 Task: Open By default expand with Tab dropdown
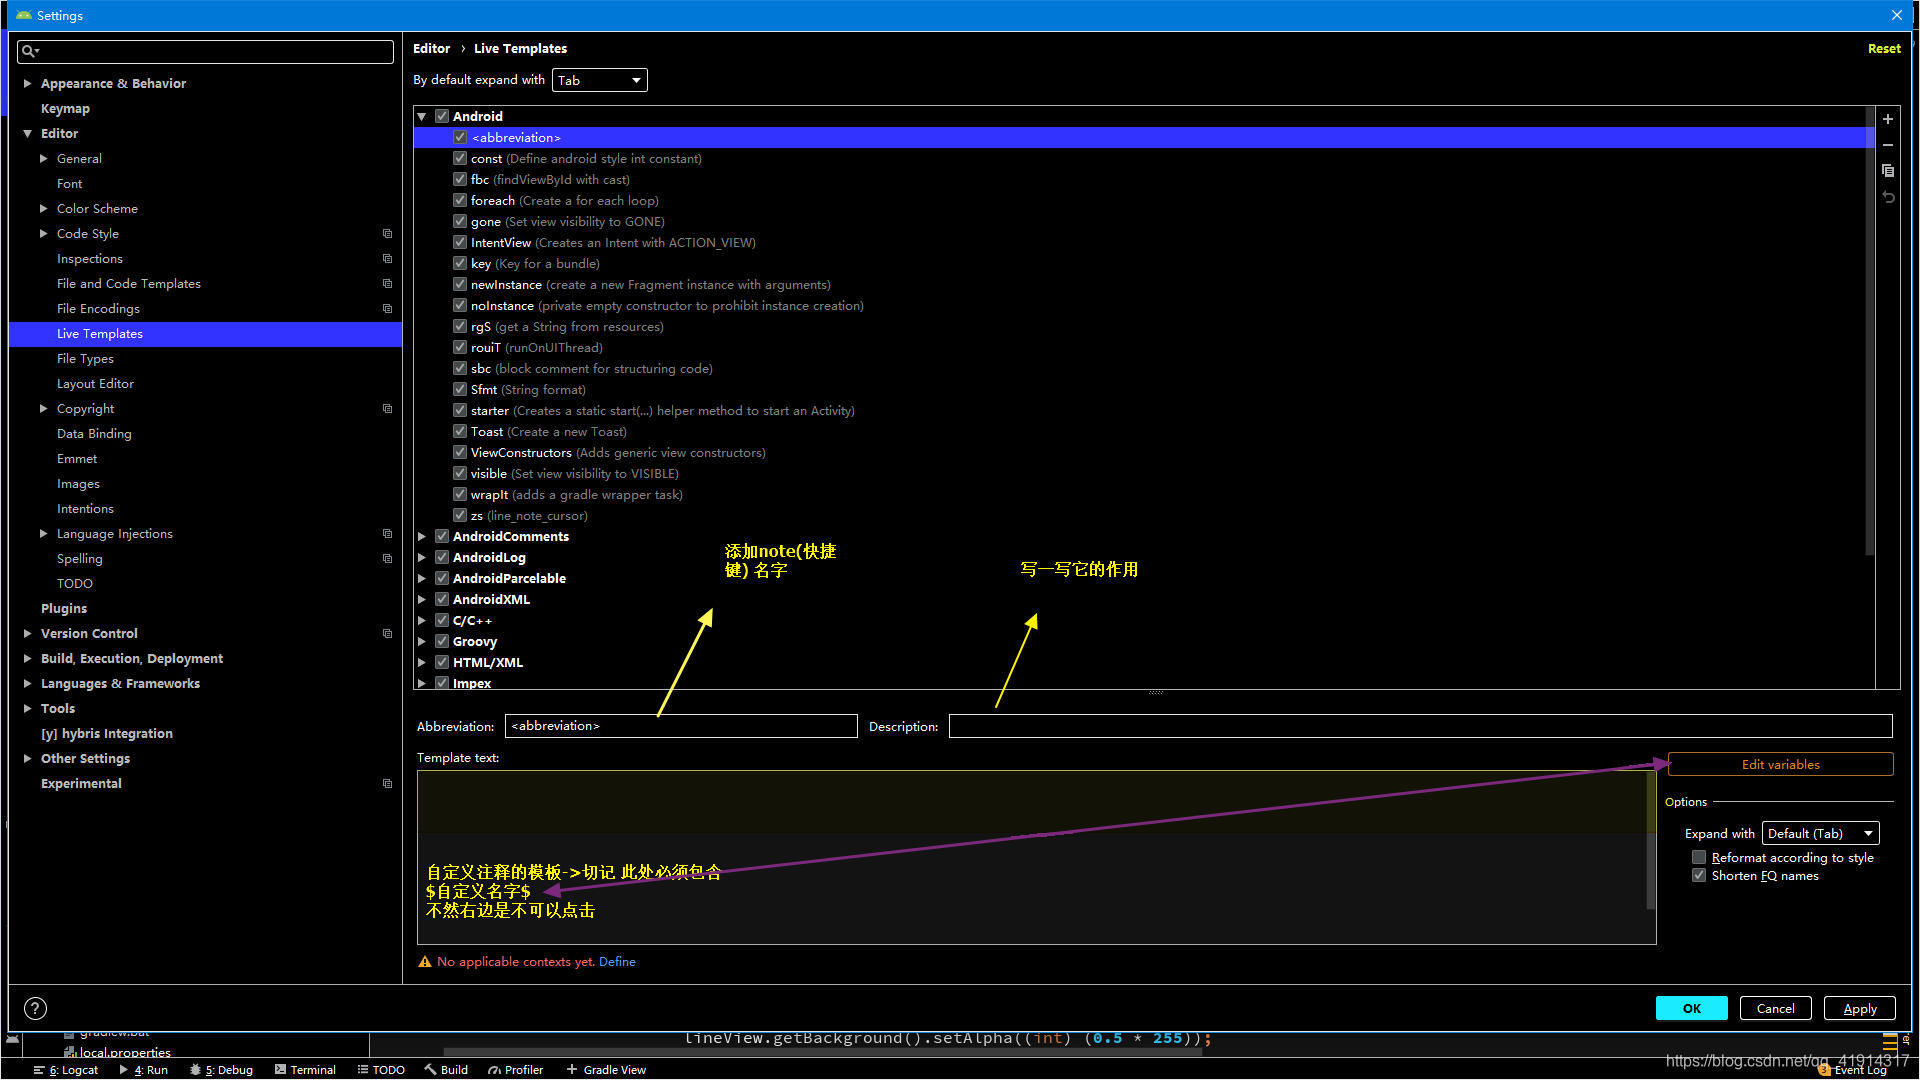coord(599,80)
